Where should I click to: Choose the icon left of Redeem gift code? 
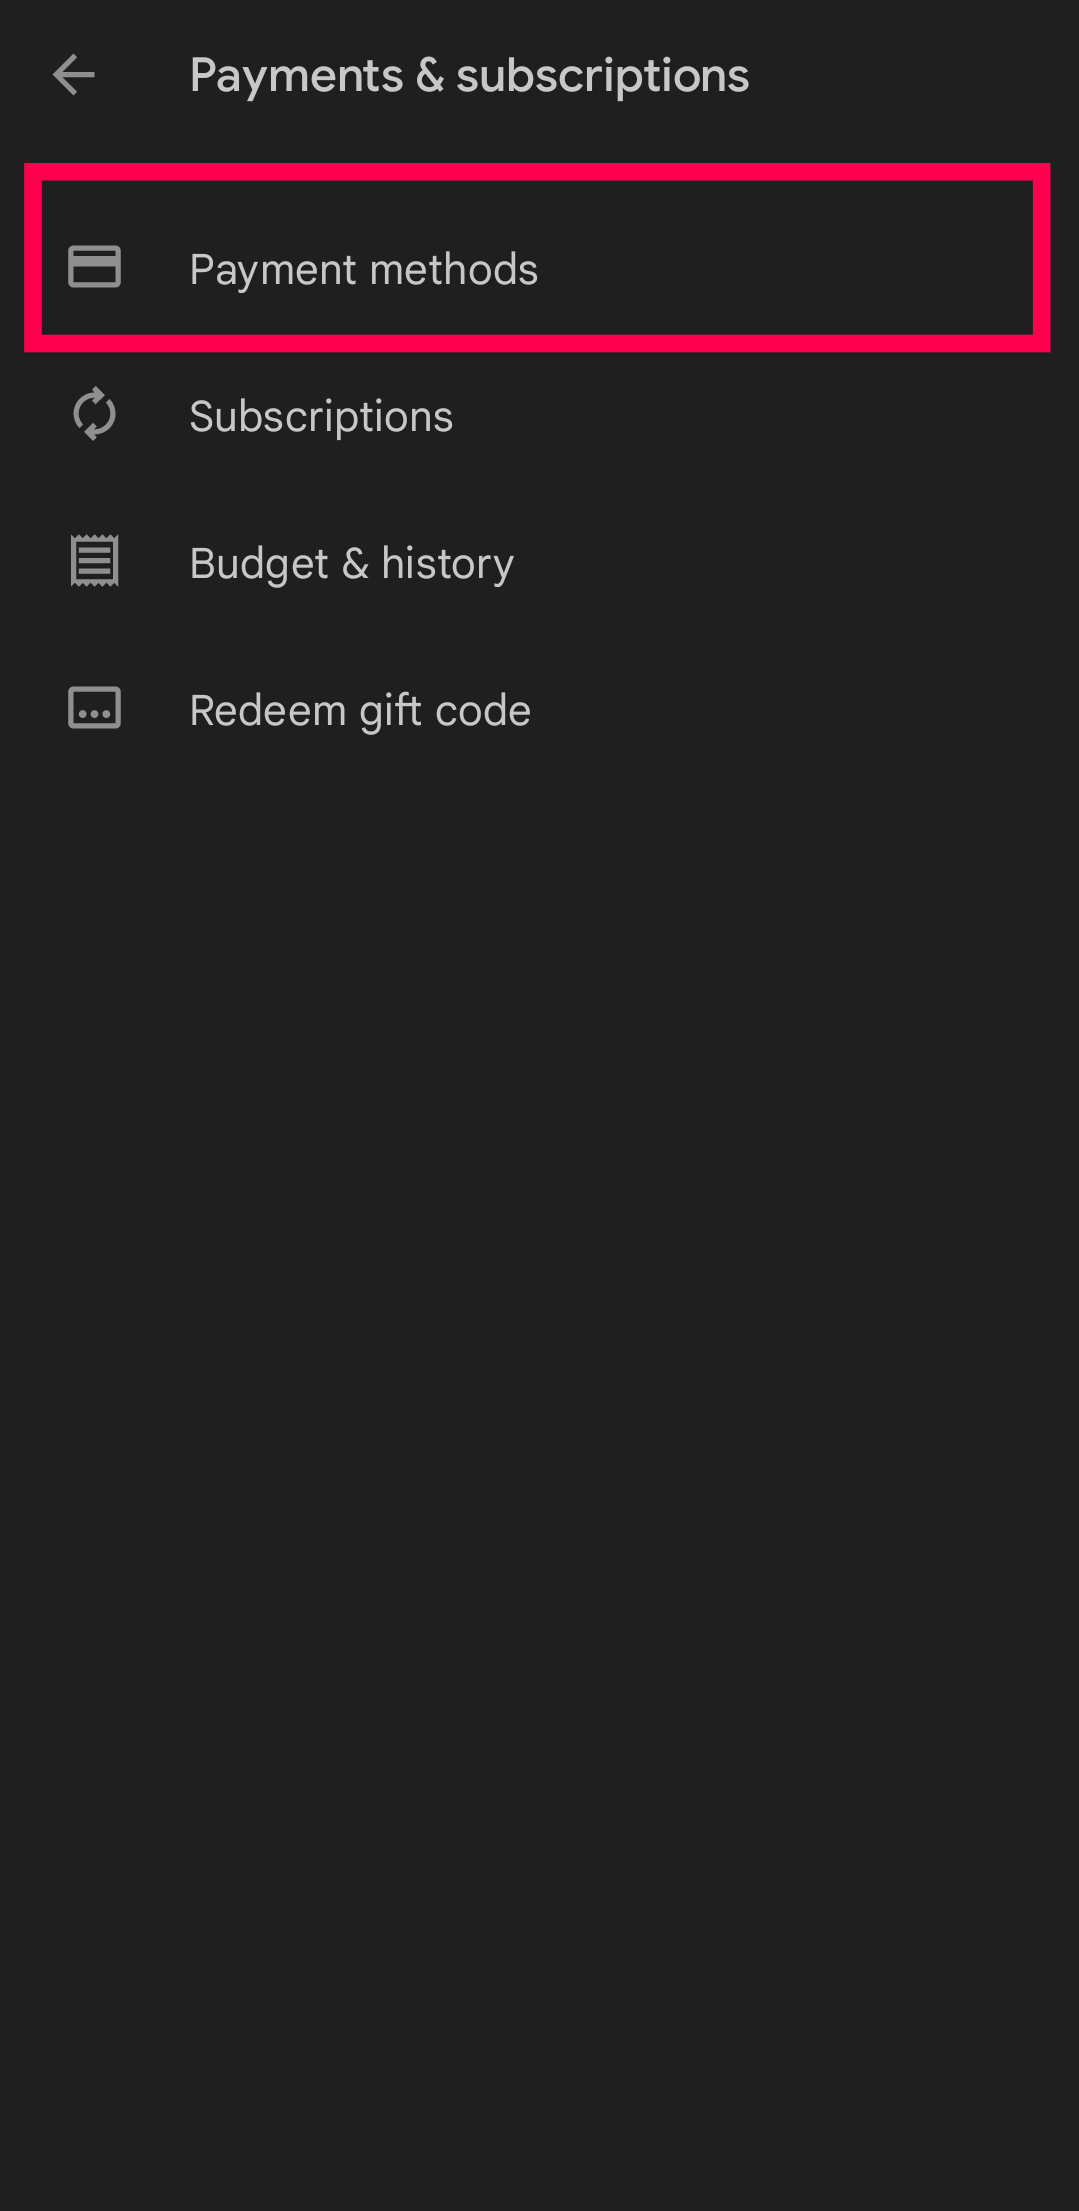click(x=94, y=708)
